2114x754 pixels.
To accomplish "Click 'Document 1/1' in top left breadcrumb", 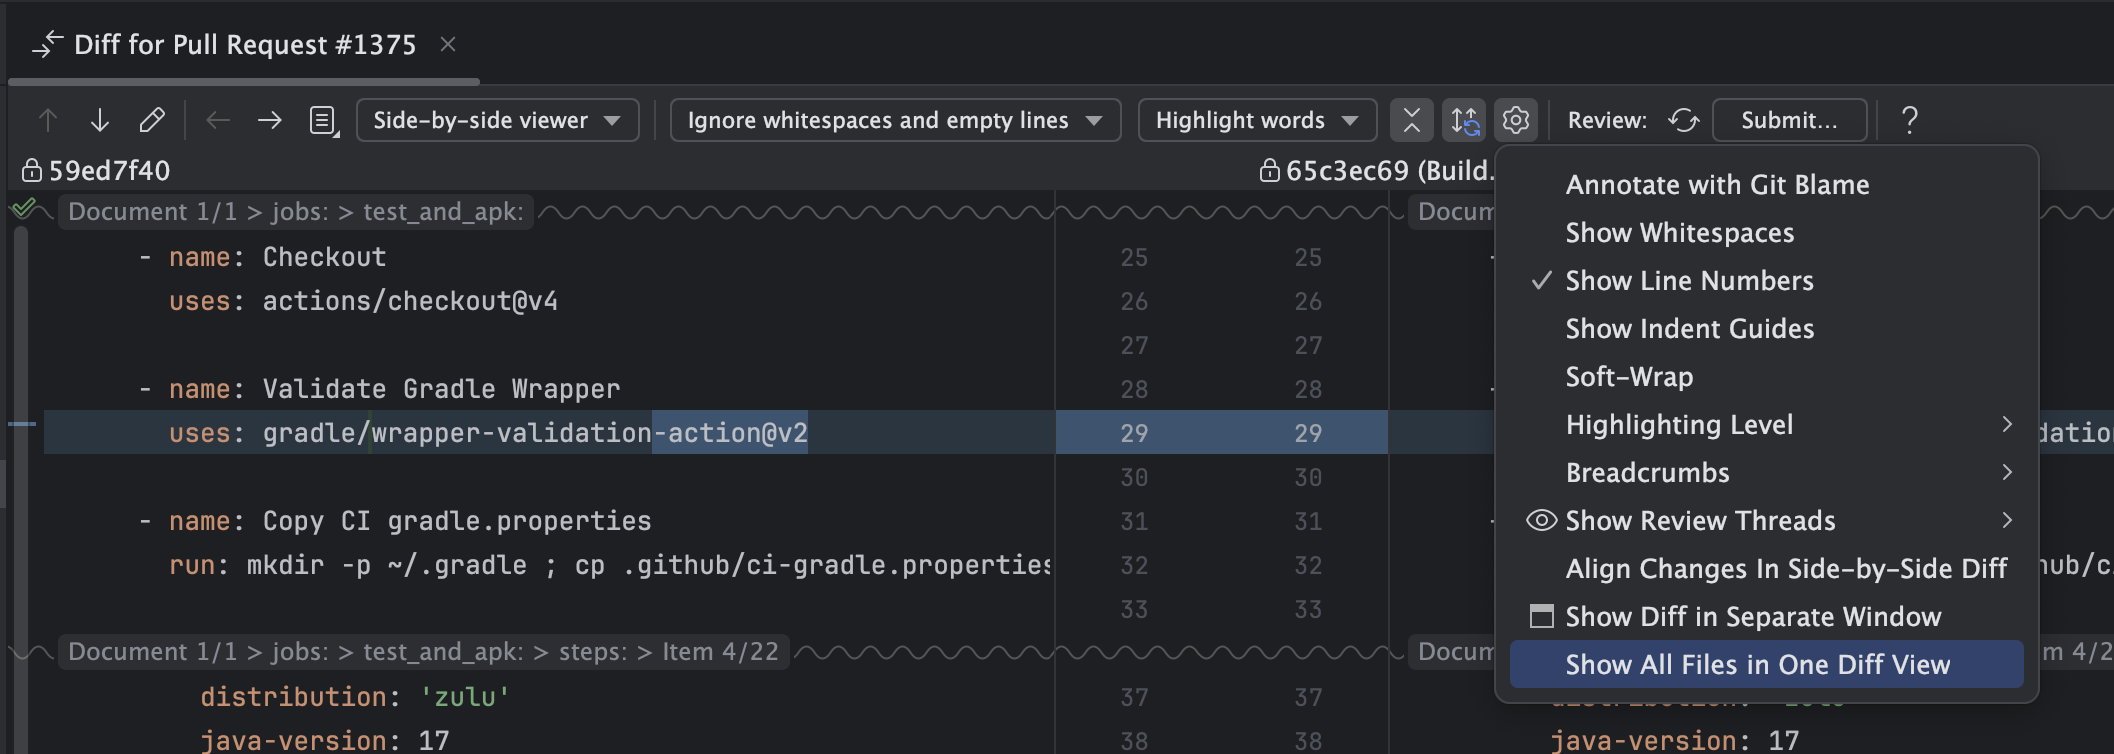I will (x=152, y=212).
